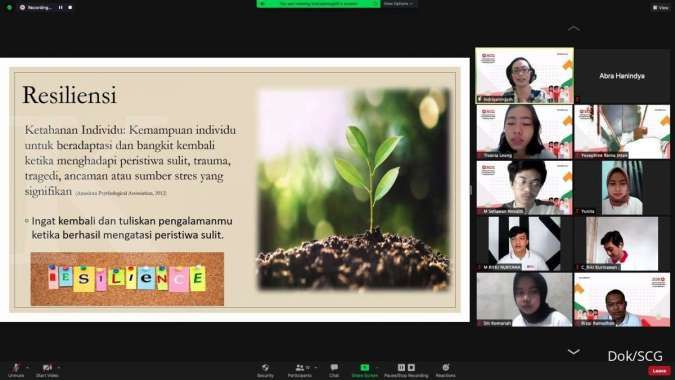The width and height of the screenshot is (675, 380).
Task: Select the M Setiawan participant video
Action: click(524, 188)
